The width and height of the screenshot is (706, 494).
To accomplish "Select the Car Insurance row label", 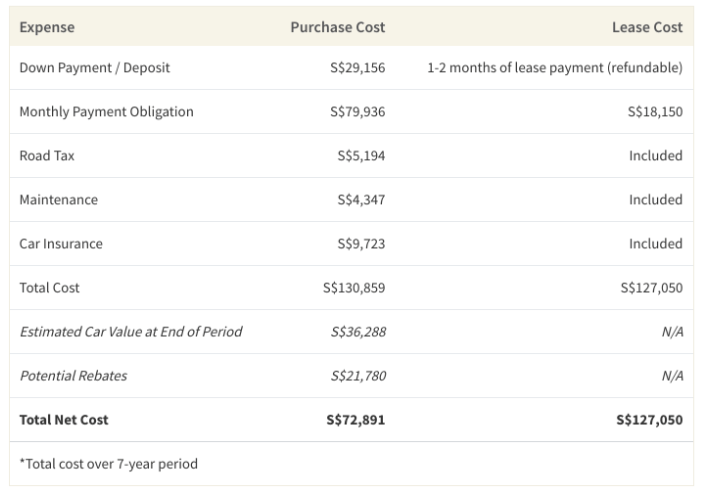I will pos(61,244).
